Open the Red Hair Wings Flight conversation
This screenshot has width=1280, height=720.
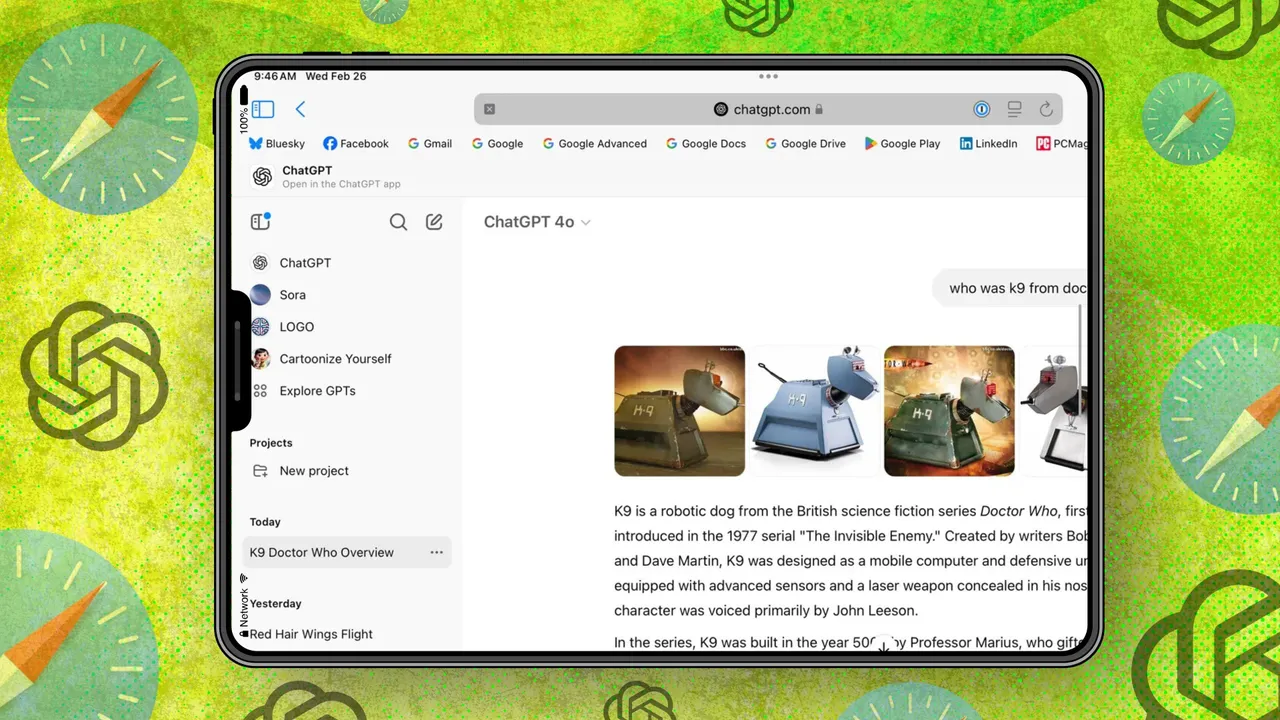pos(311,633)
